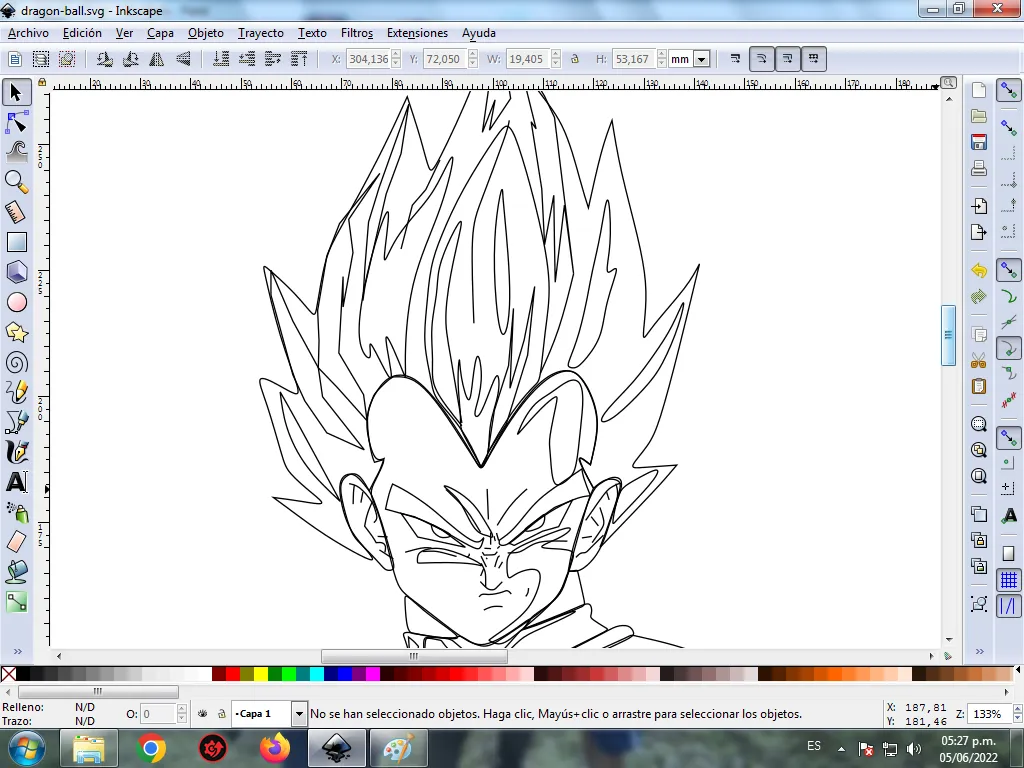Toggle current layer lock in status bar
Viewport: 1024px width, 768px height.
pyautogui.click(x=221, y=714)
